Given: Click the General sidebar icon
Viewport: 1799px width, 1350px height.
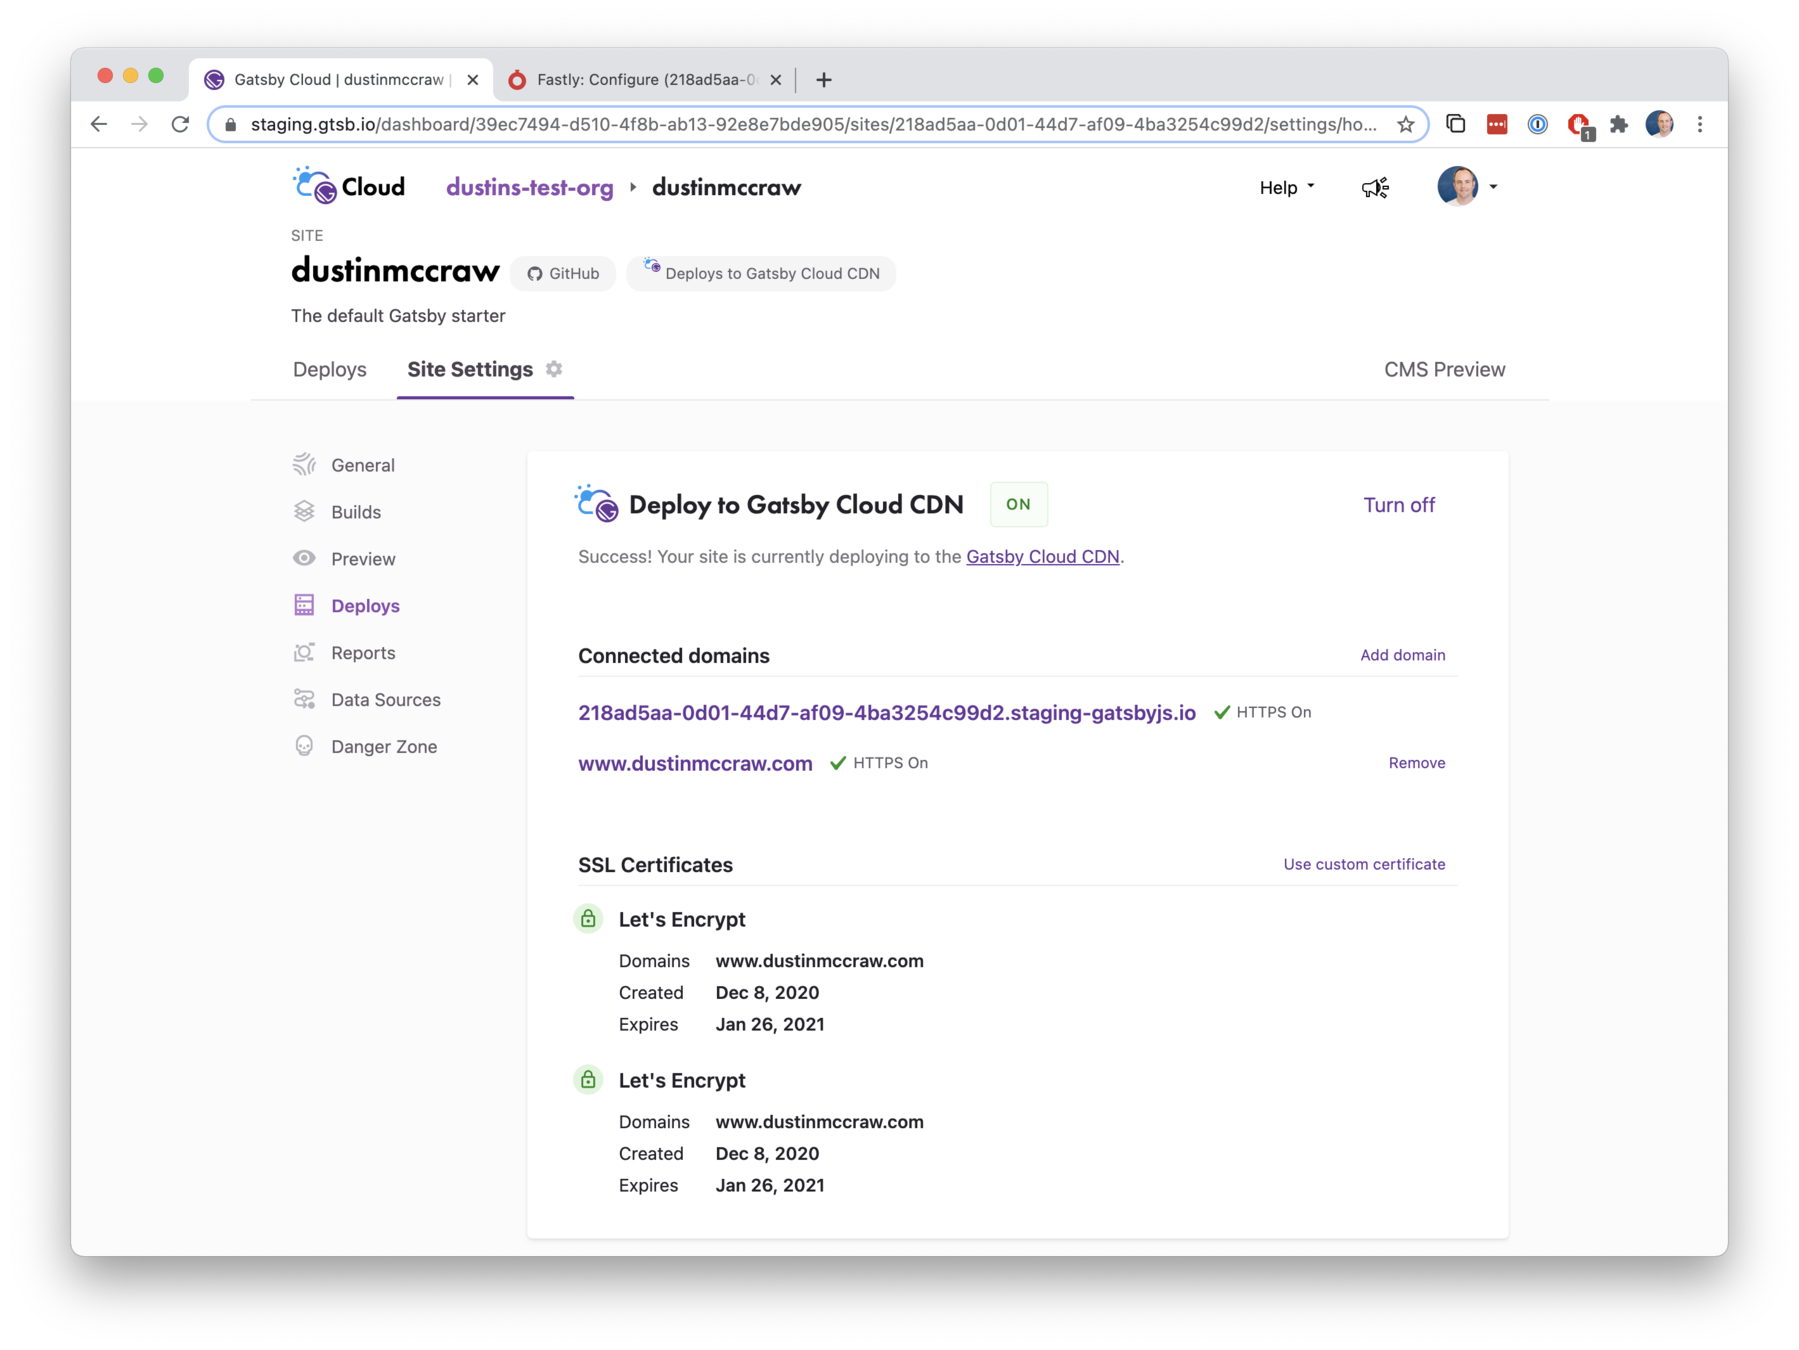Looking at the screenshot, I should click(x=304, y=465).
